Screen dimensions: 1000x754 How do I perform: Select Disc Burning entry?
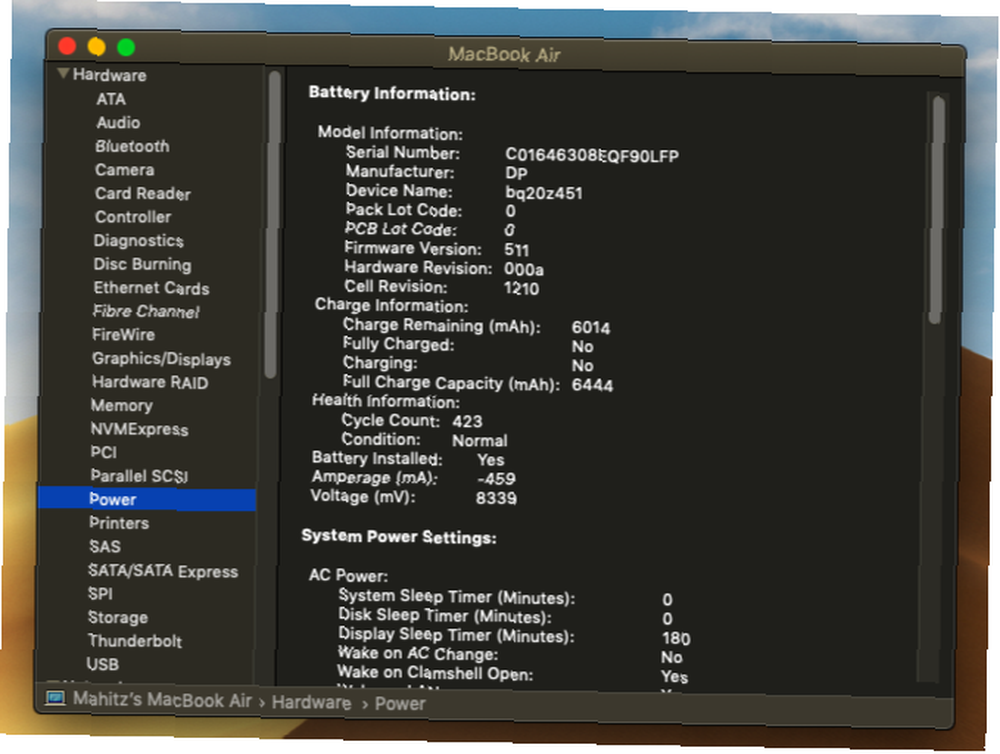(x=142, y=264)
